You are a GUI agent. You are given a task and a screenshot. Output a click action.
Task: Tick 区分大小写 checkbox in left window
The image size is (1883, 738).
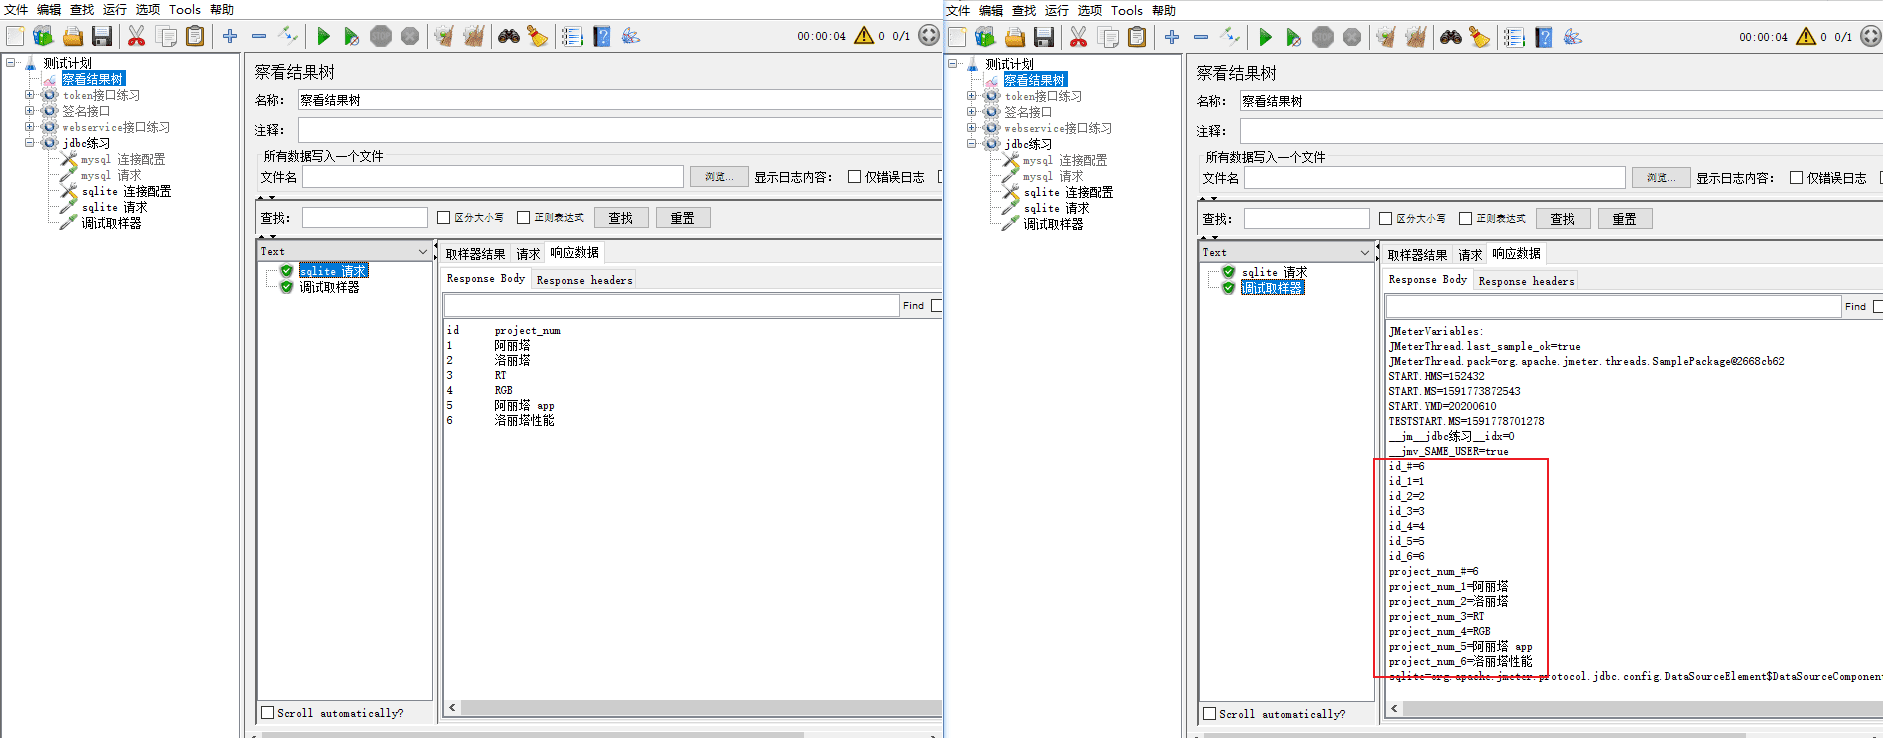(443, 217)
